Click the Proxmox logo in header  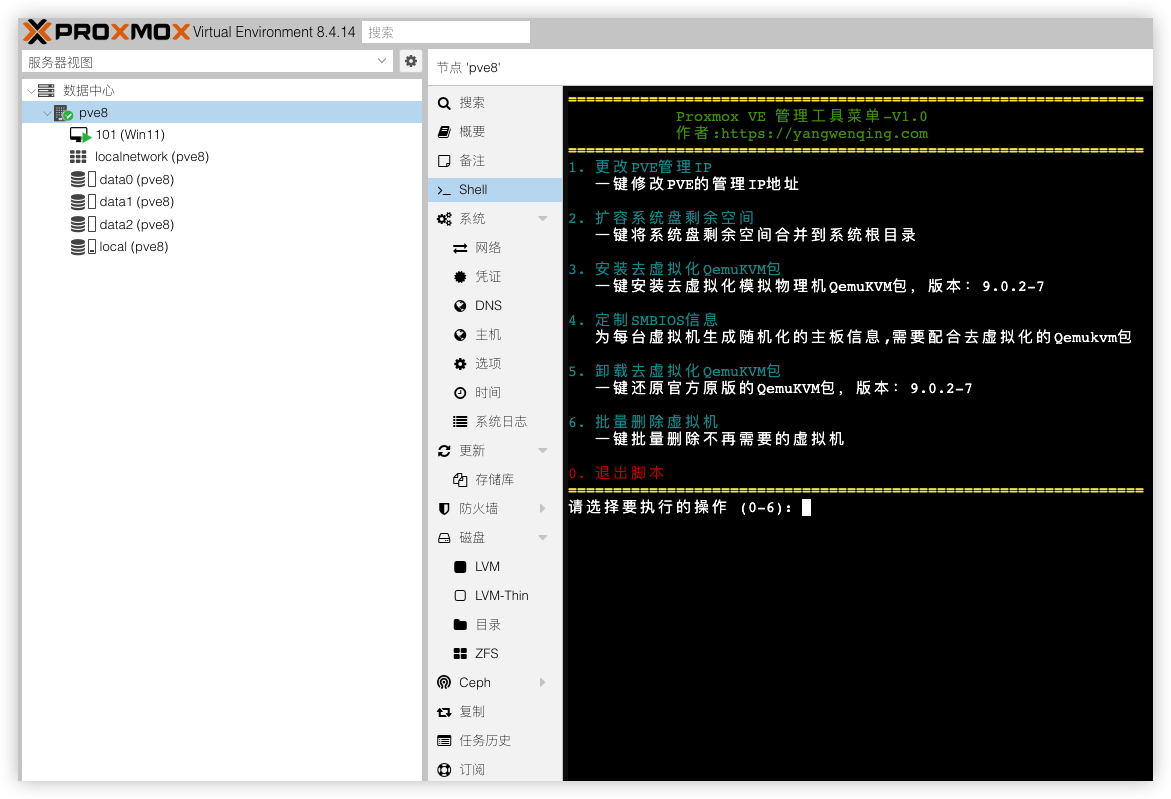click(x=105, y=32)
